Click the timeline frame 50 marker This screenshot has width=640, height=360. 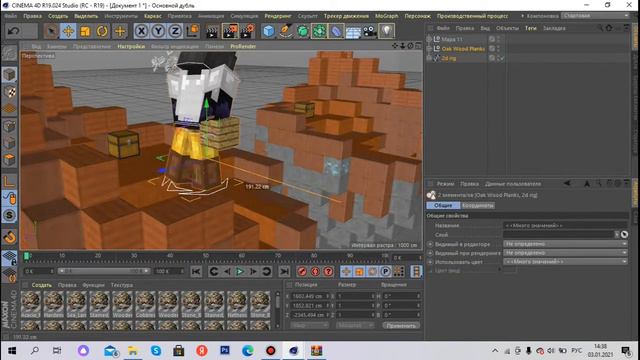205,256
